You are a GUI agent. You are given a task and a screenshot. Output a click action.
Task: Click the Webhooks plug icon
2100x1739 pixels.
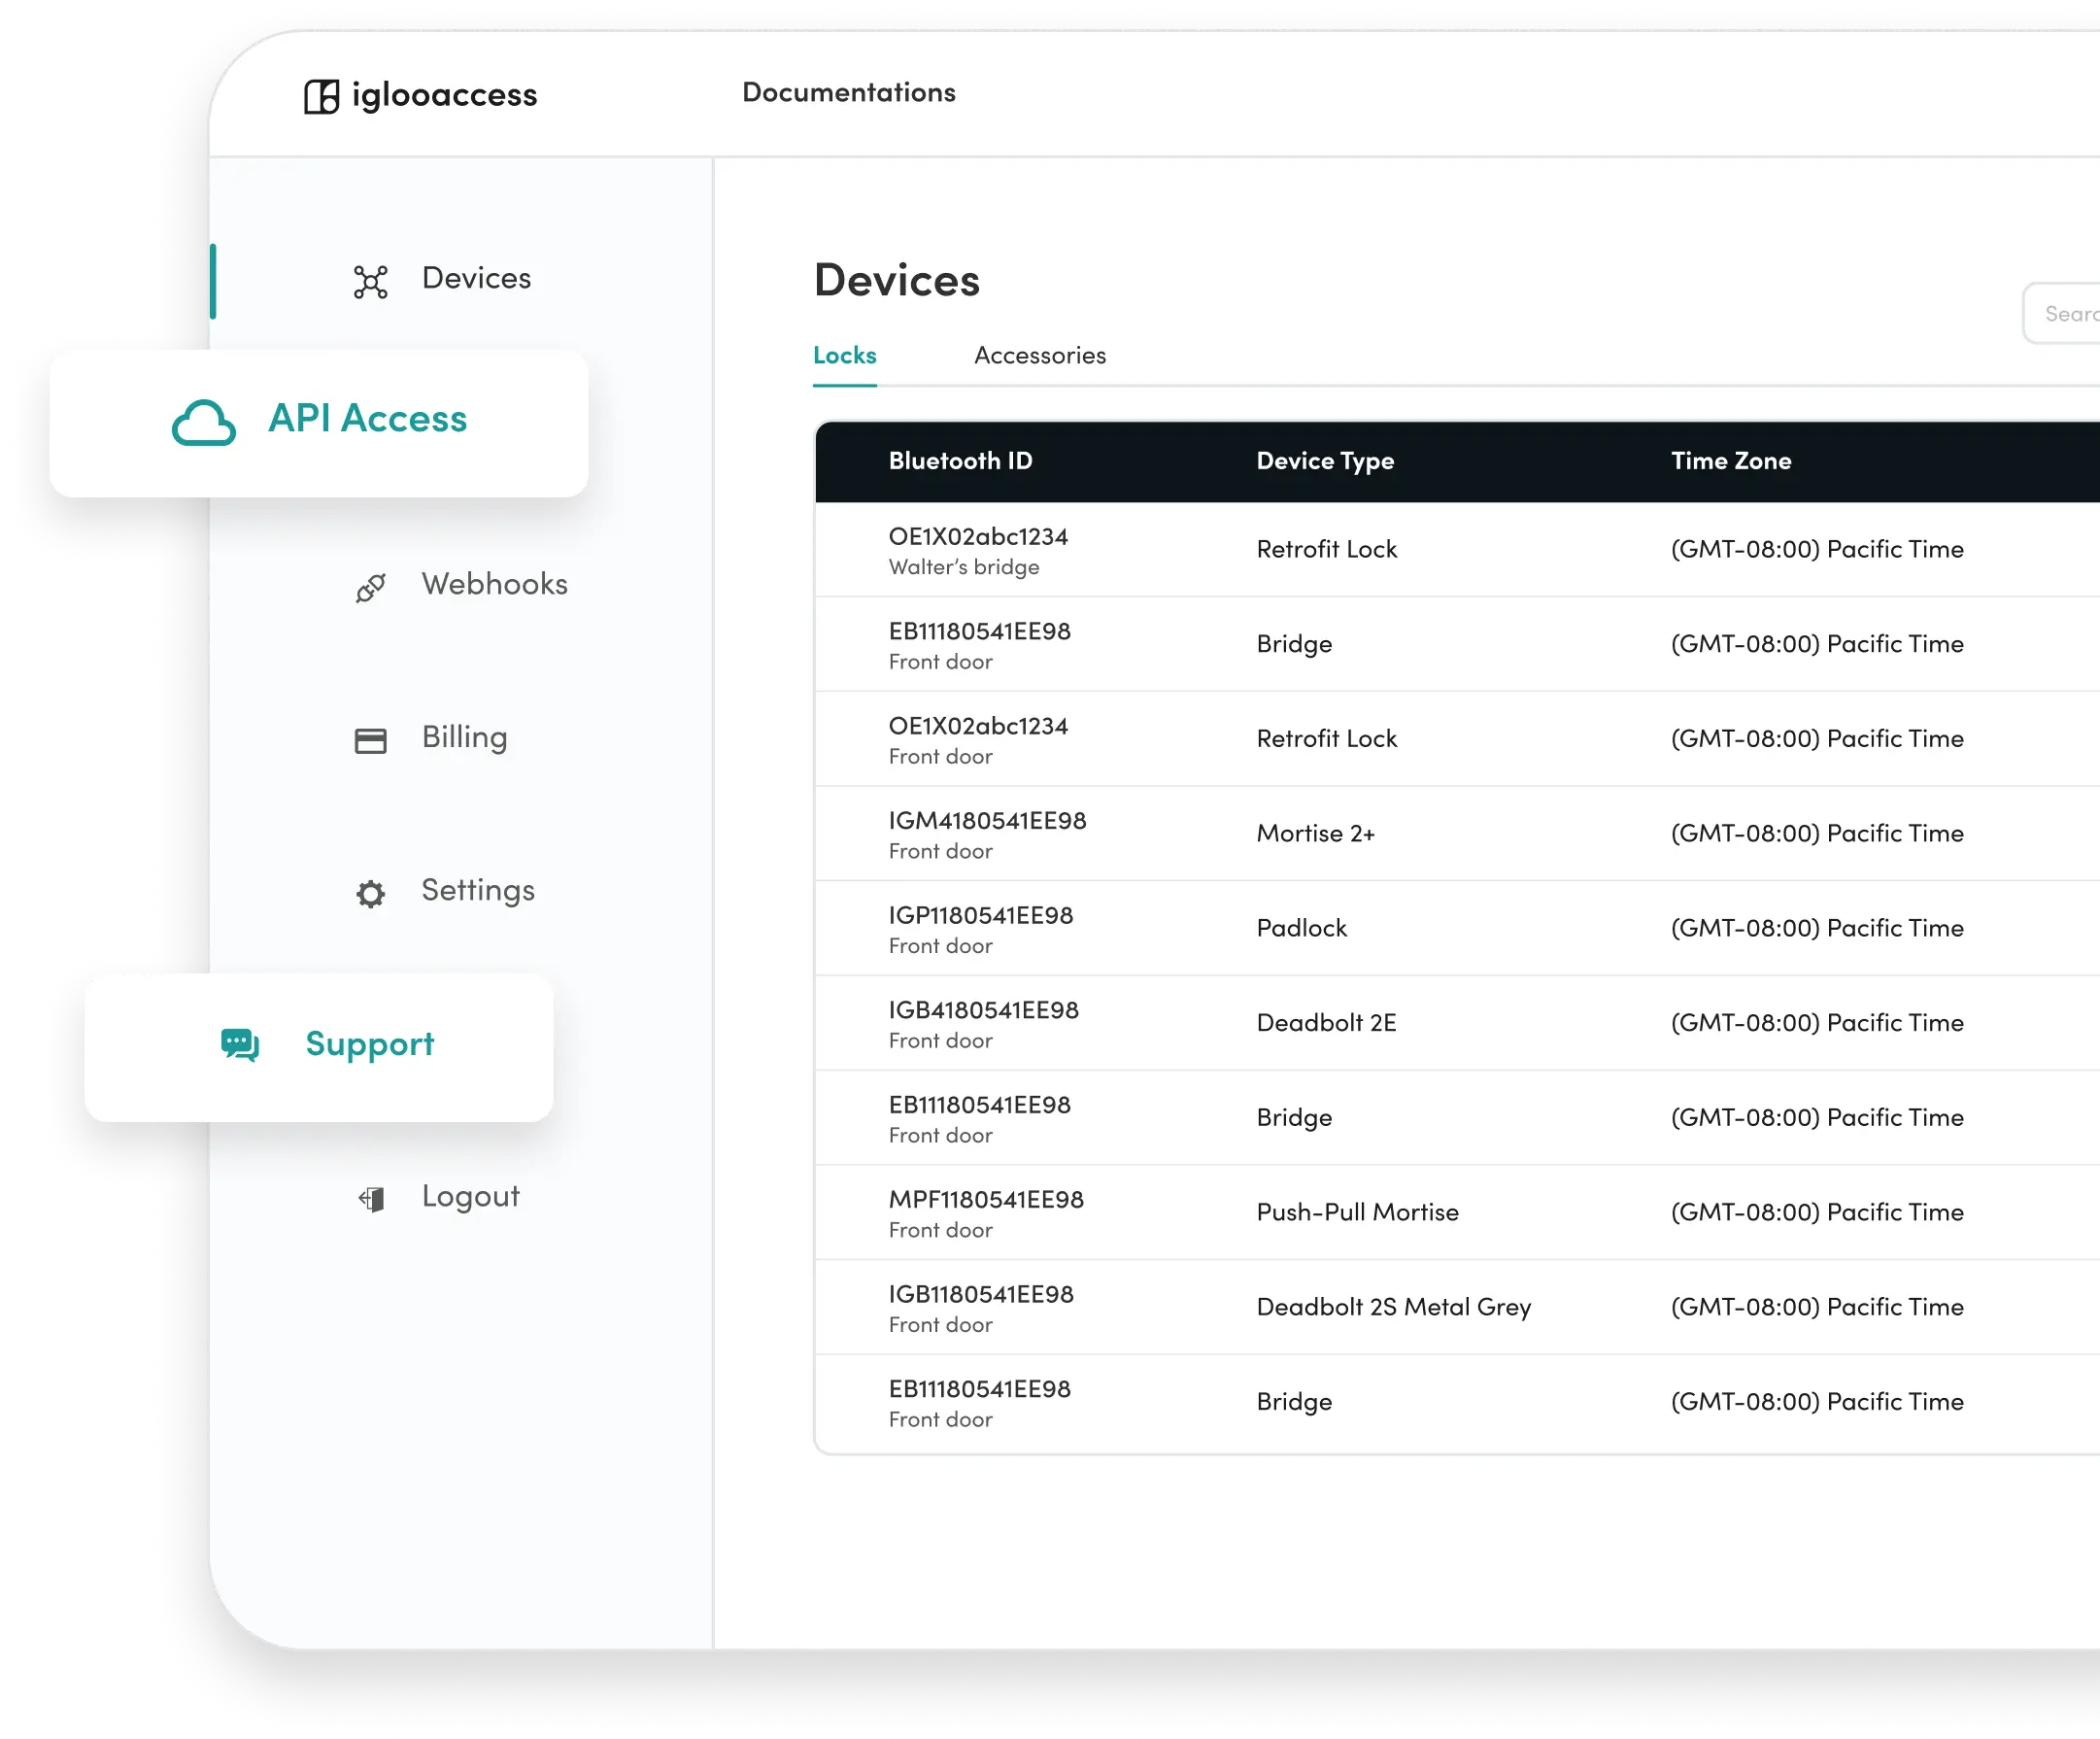tap(370, 588)
